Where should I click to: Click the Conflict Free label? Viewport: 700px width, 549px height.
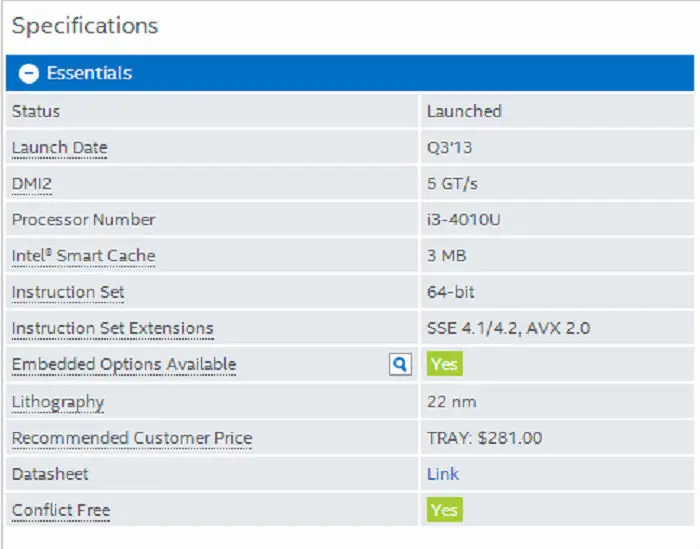point(61,510)
